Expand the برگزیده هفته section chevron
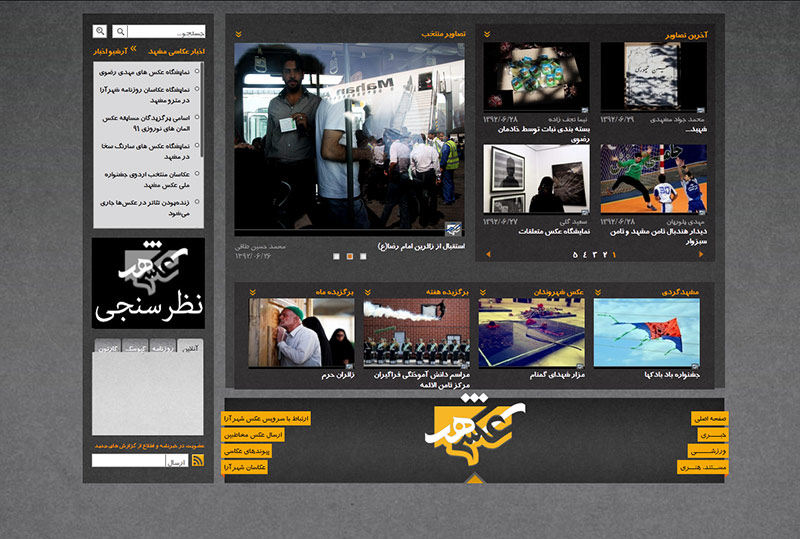Screen dimensions: 800x539 (368, 292)
